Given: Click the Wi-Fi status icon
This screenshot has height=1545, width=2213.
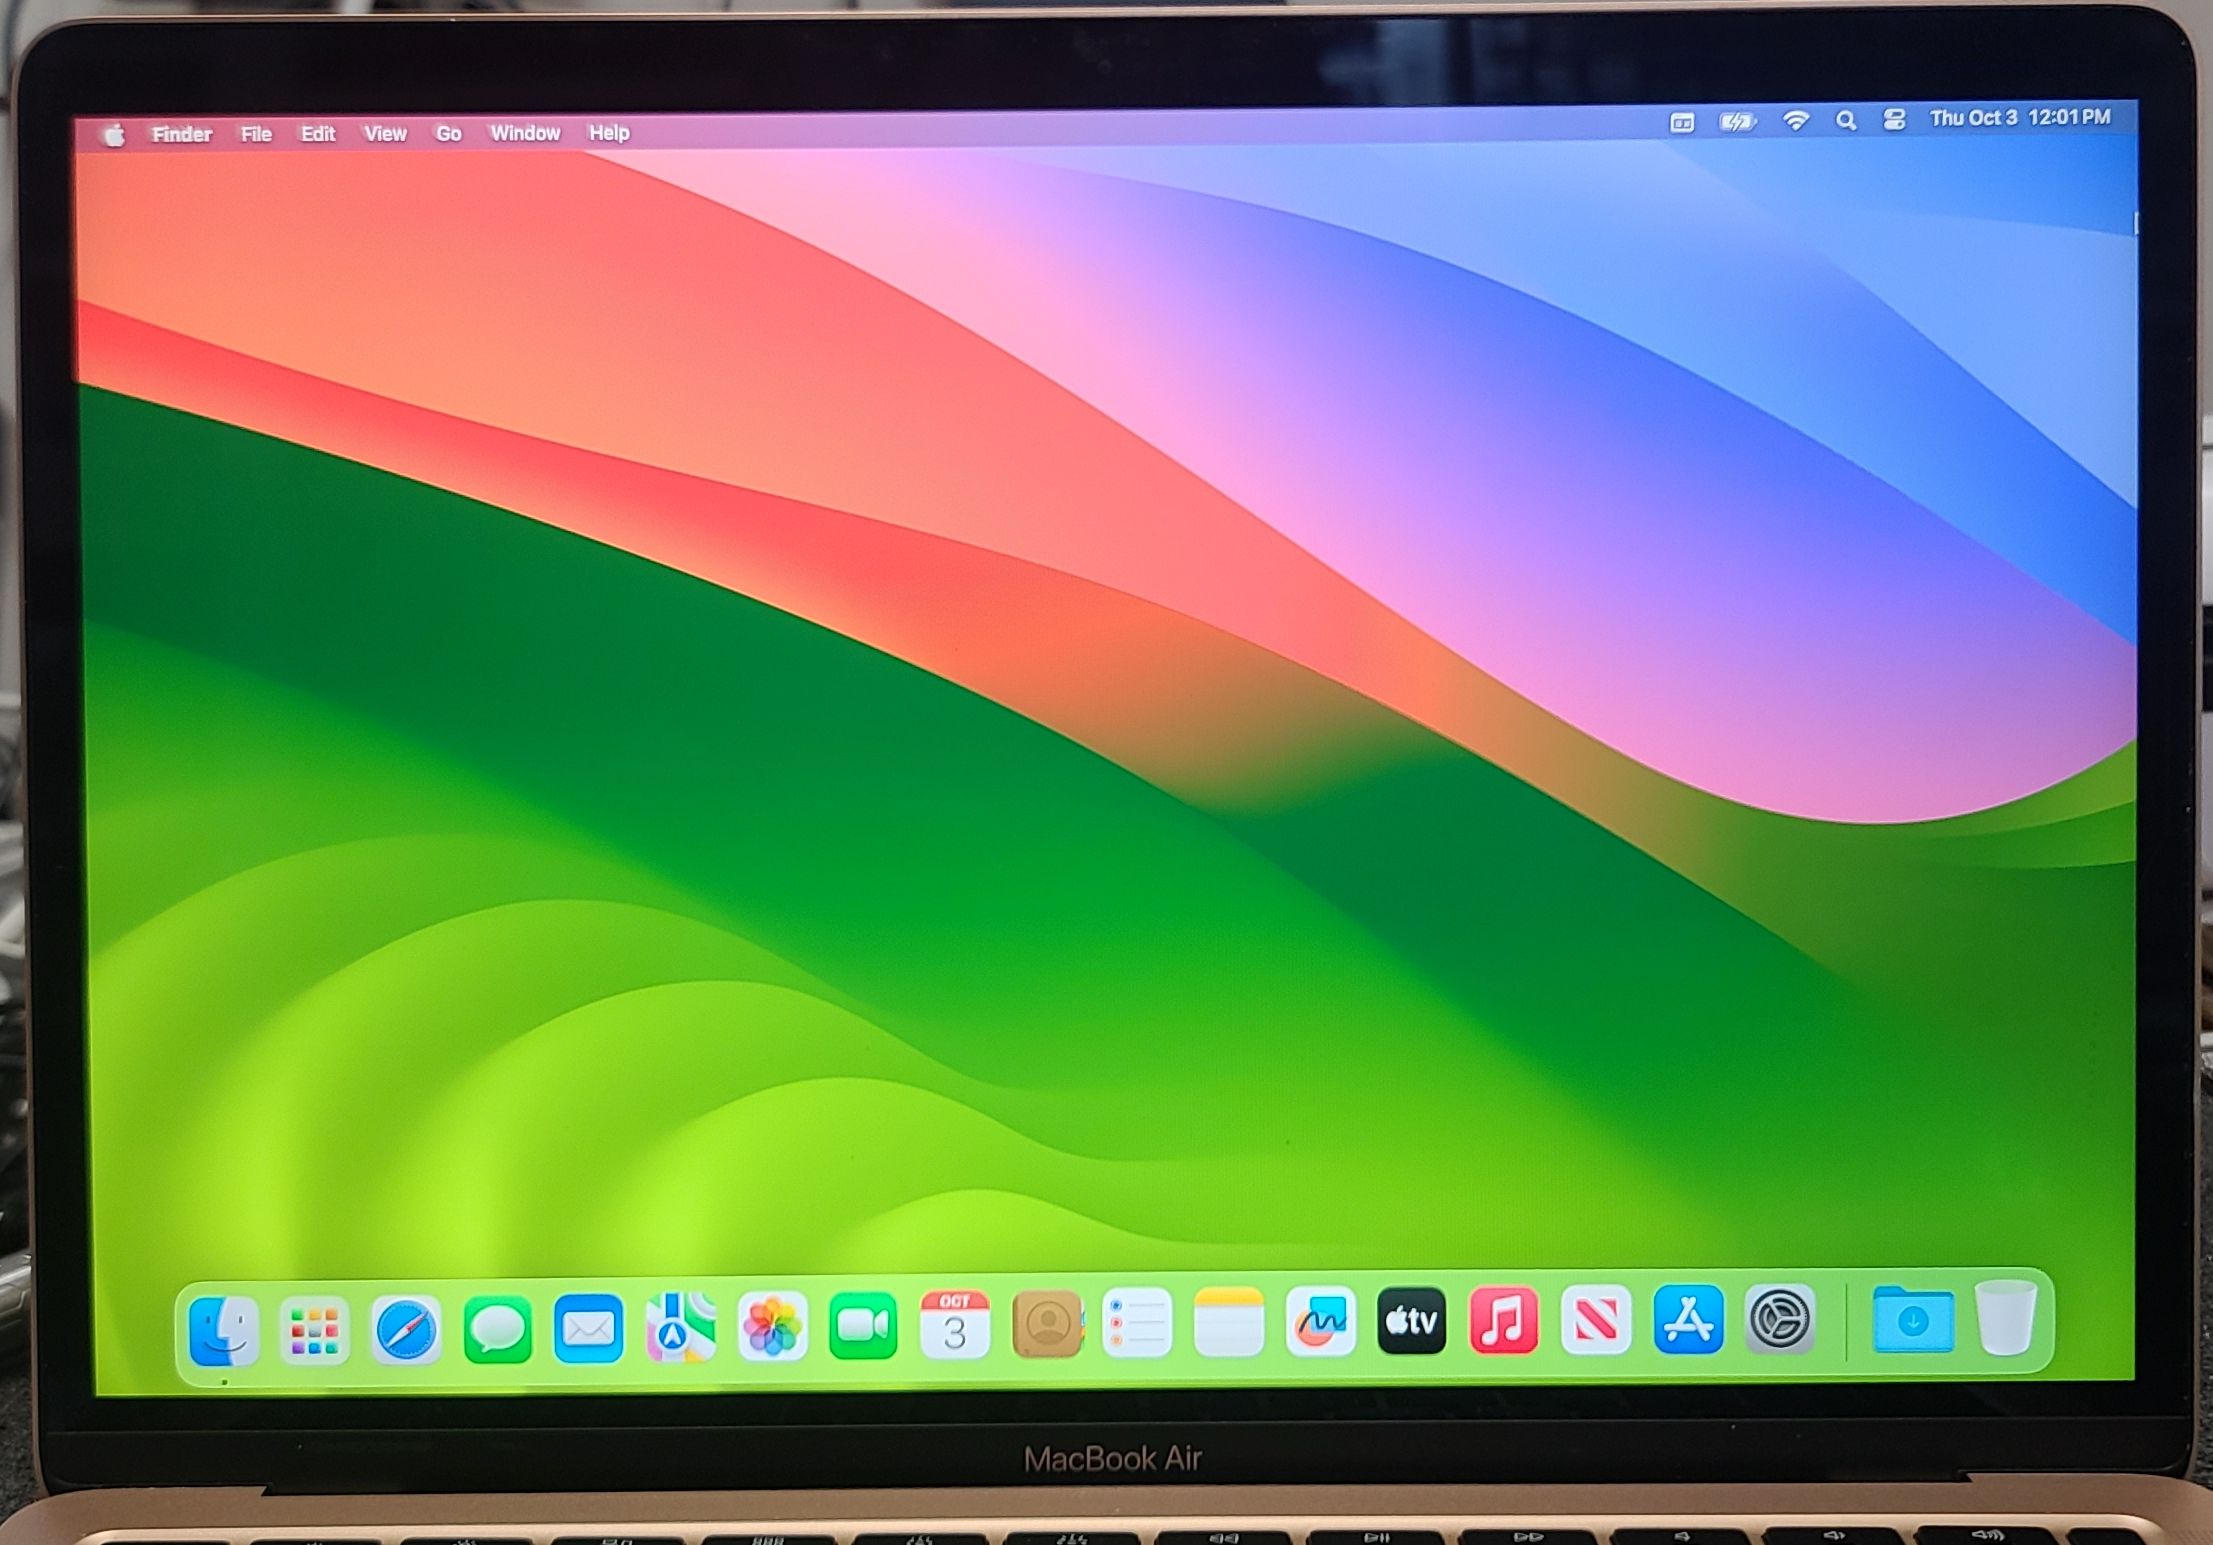Looking at the screenshot, I should tap(1796, 121).
